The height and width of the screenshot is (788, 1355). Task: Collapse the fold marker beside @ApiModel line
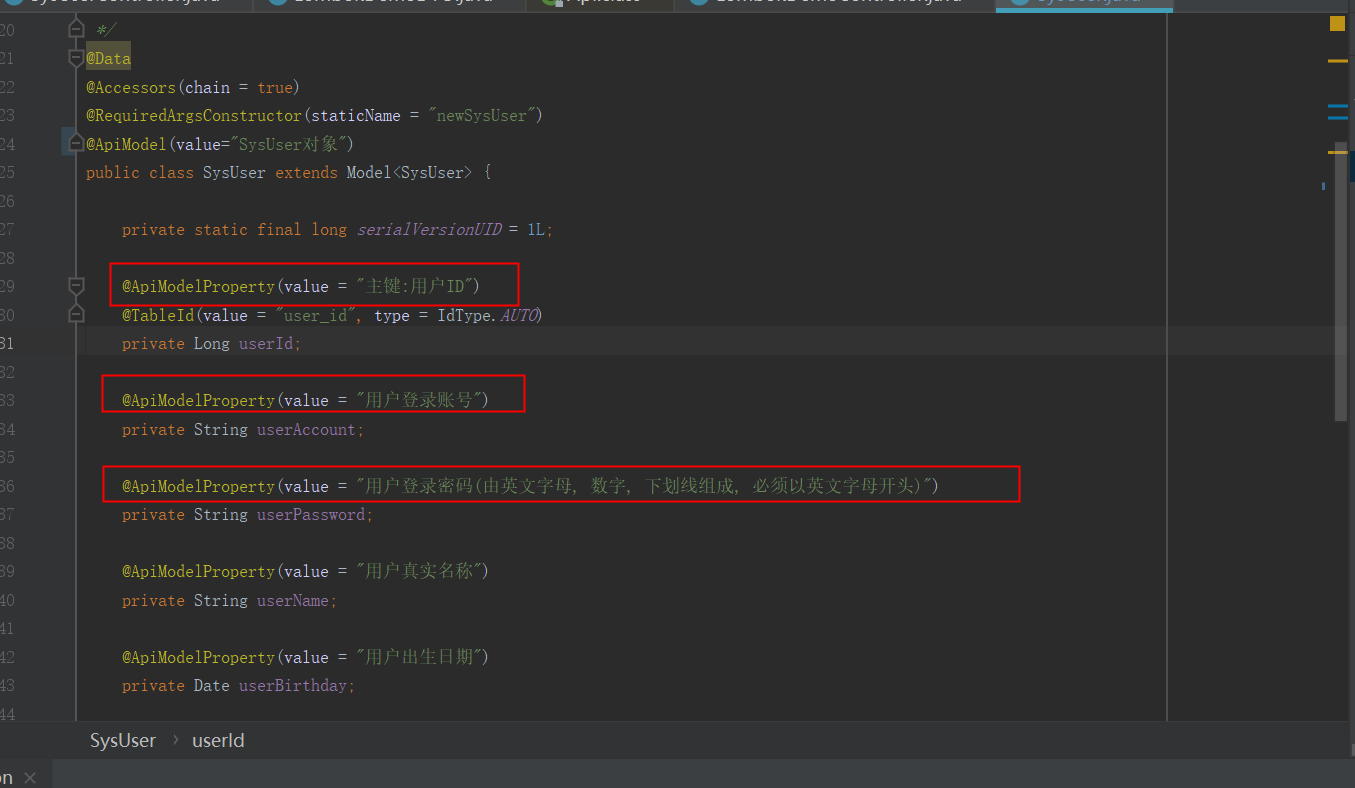pos(76,144)
